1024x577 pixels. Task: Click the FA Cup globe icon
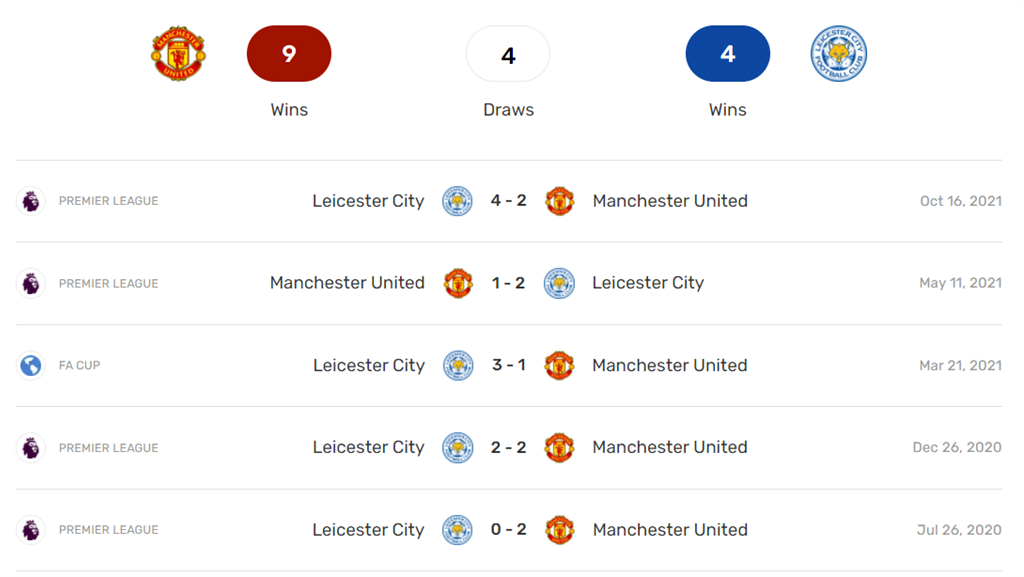[x=31, y=366]
